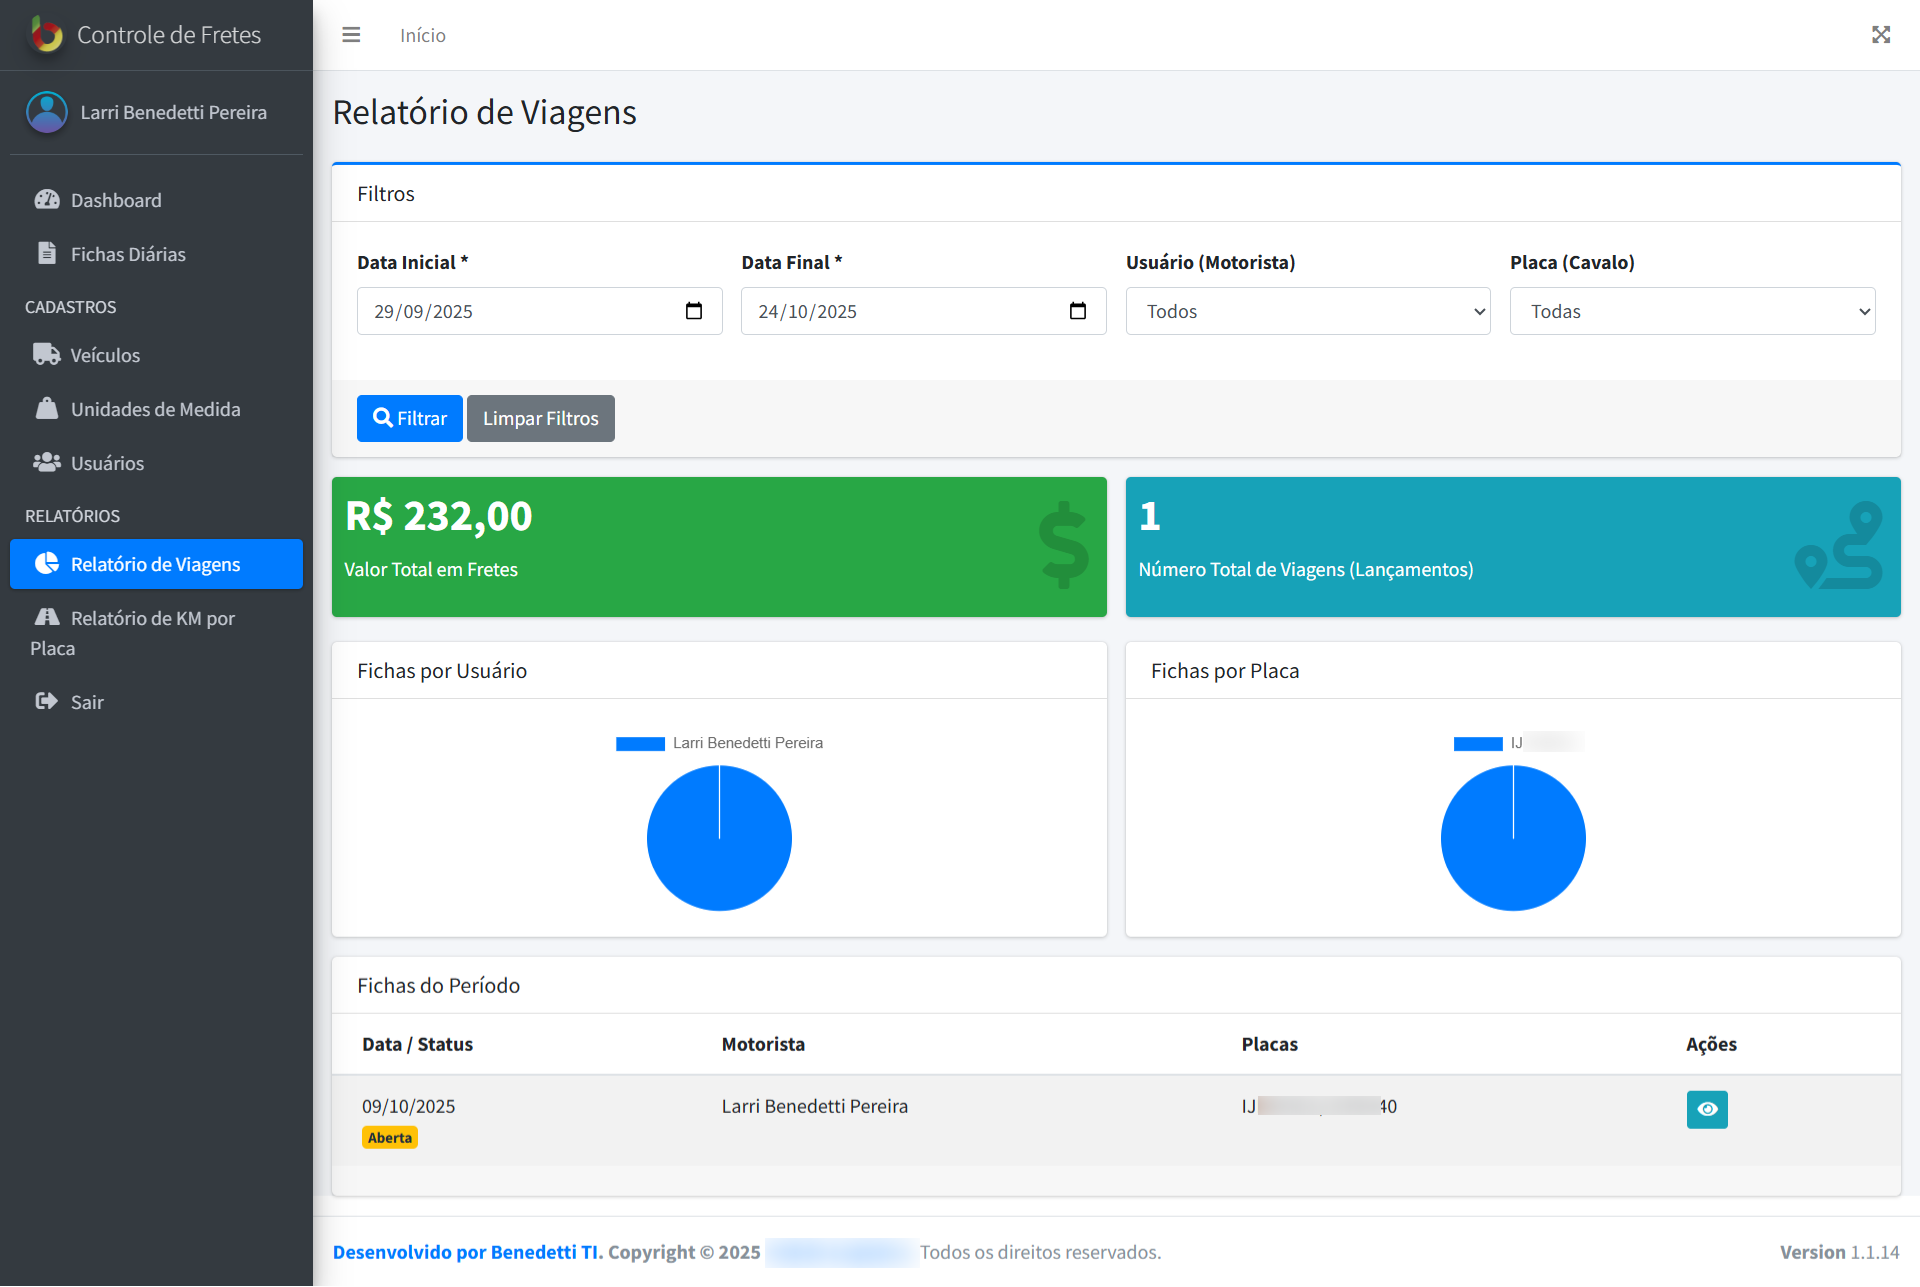Open Unidades de Medida page
Screen dimensions: 1920x1287
click(155, 409)
